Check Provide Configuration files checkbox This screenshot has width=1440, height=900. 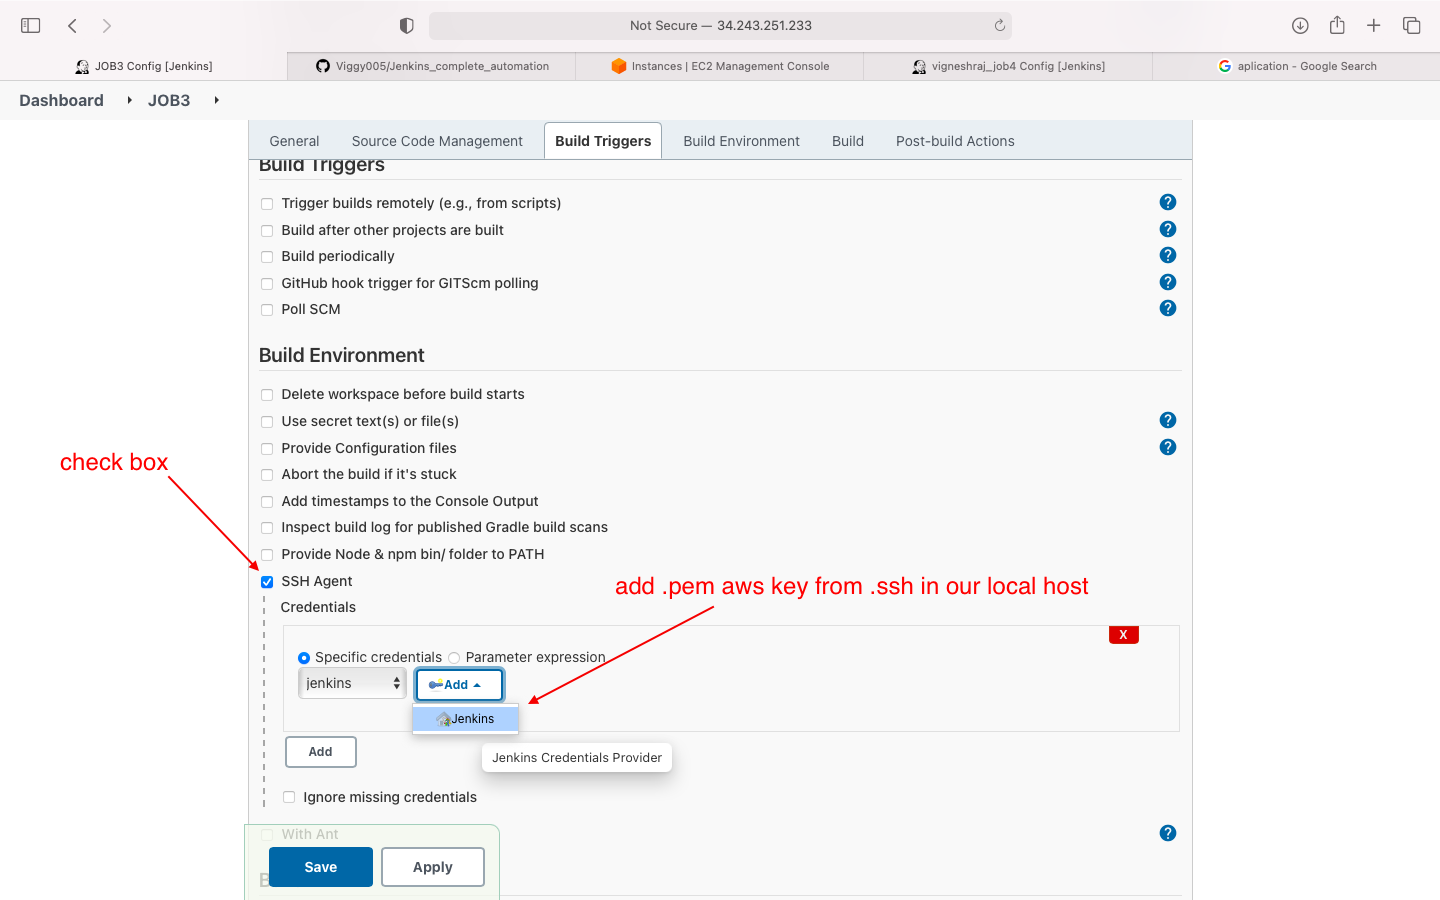pyautogui.click(x=267, y=449)
